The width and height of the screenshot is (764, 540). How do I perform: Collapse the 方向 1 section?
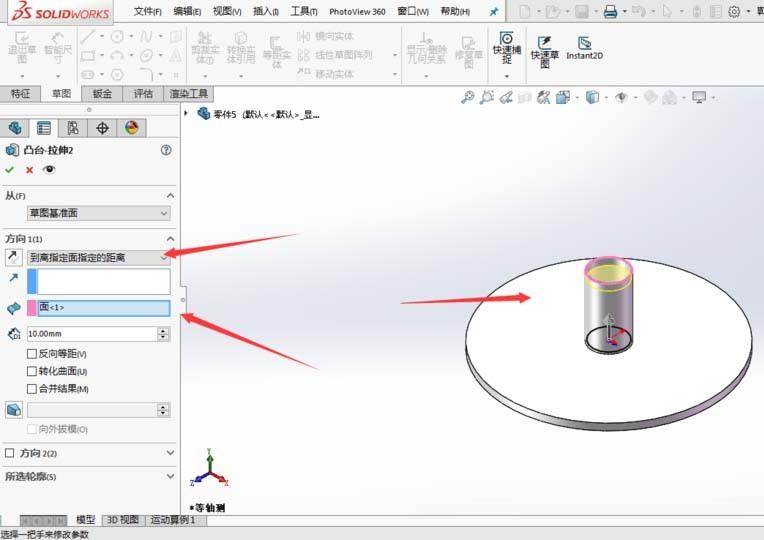(170, 238)
